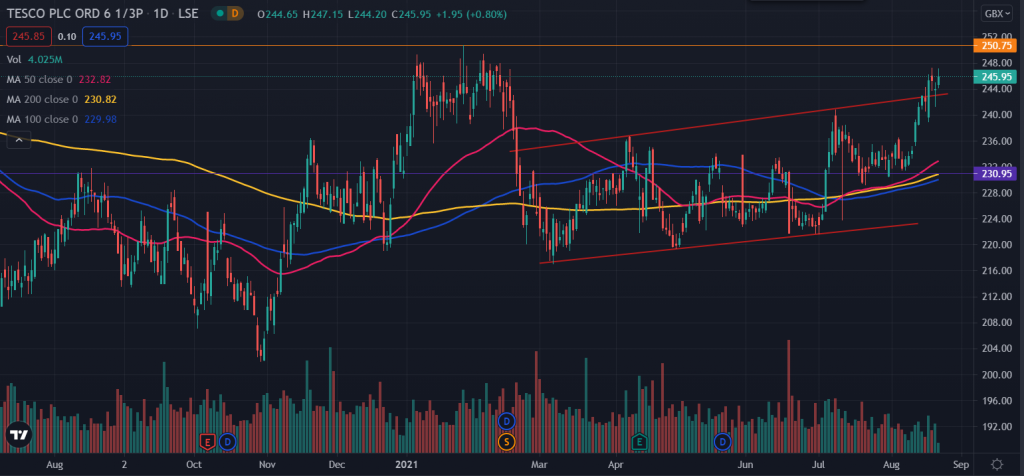Click the Mar label on time axis

539,465
